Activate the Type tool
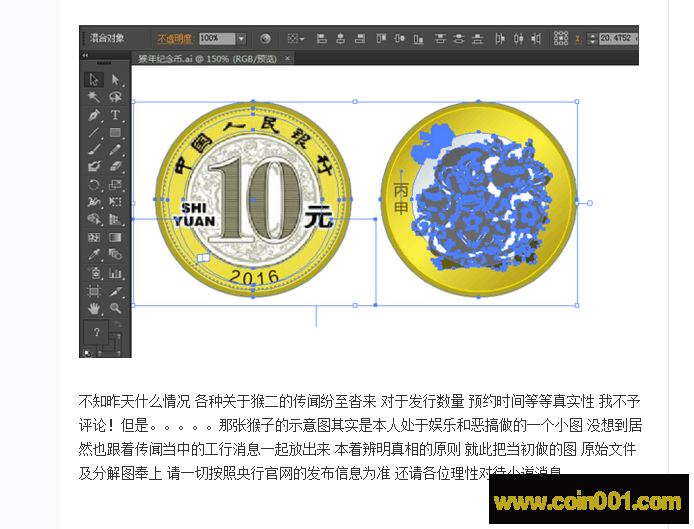 click(x=116, y=115)
